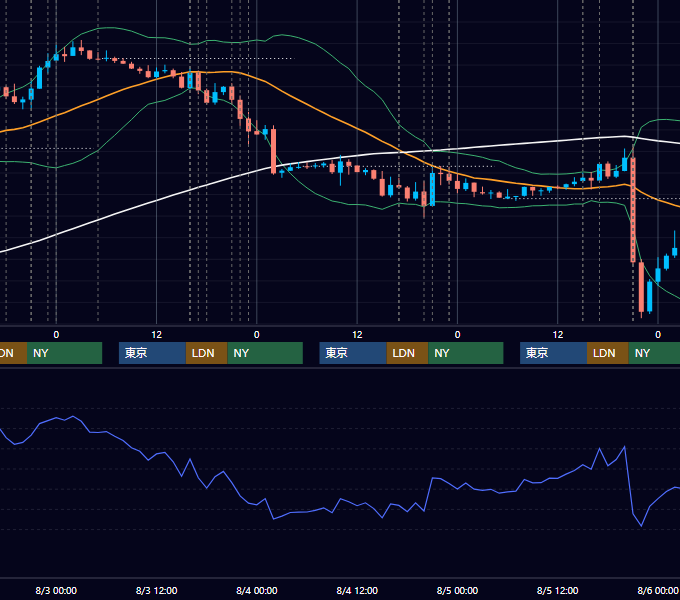Click the hour label 12 above 8/4 12:00
Image resolution: width=680 pixels, height=600 pixels.
click(357, 335)
